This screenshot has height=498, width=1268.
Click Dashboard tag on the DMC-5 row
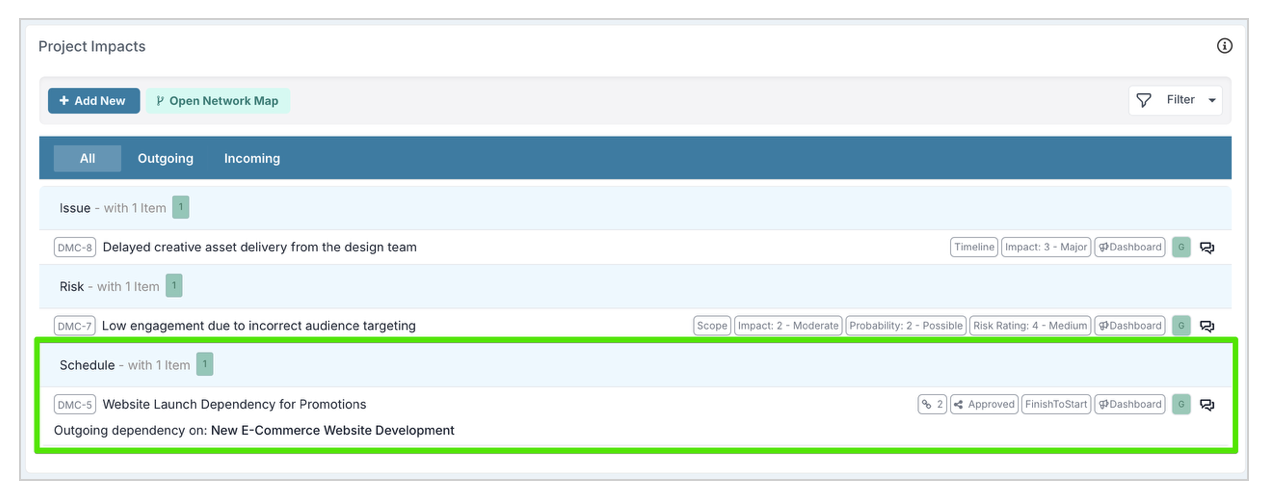[x=1130, y=404]
